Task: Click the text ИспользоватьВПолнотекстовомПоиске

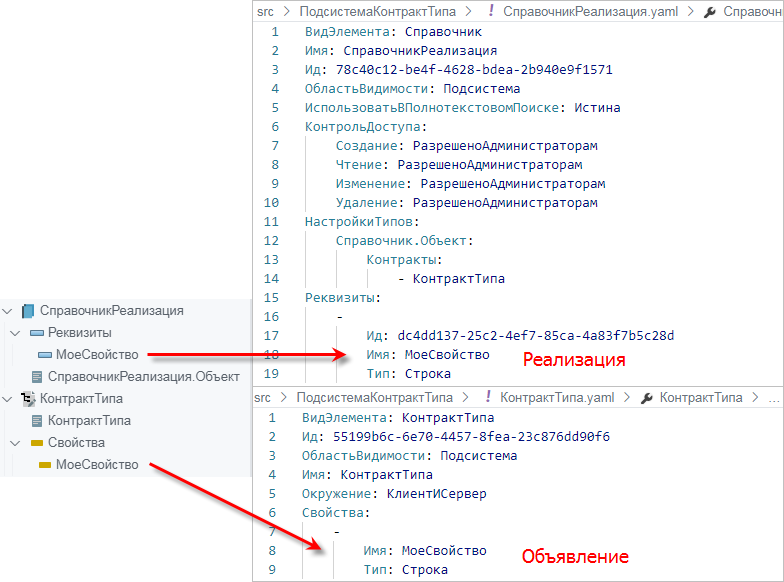Action: click(x=432, y=108)
